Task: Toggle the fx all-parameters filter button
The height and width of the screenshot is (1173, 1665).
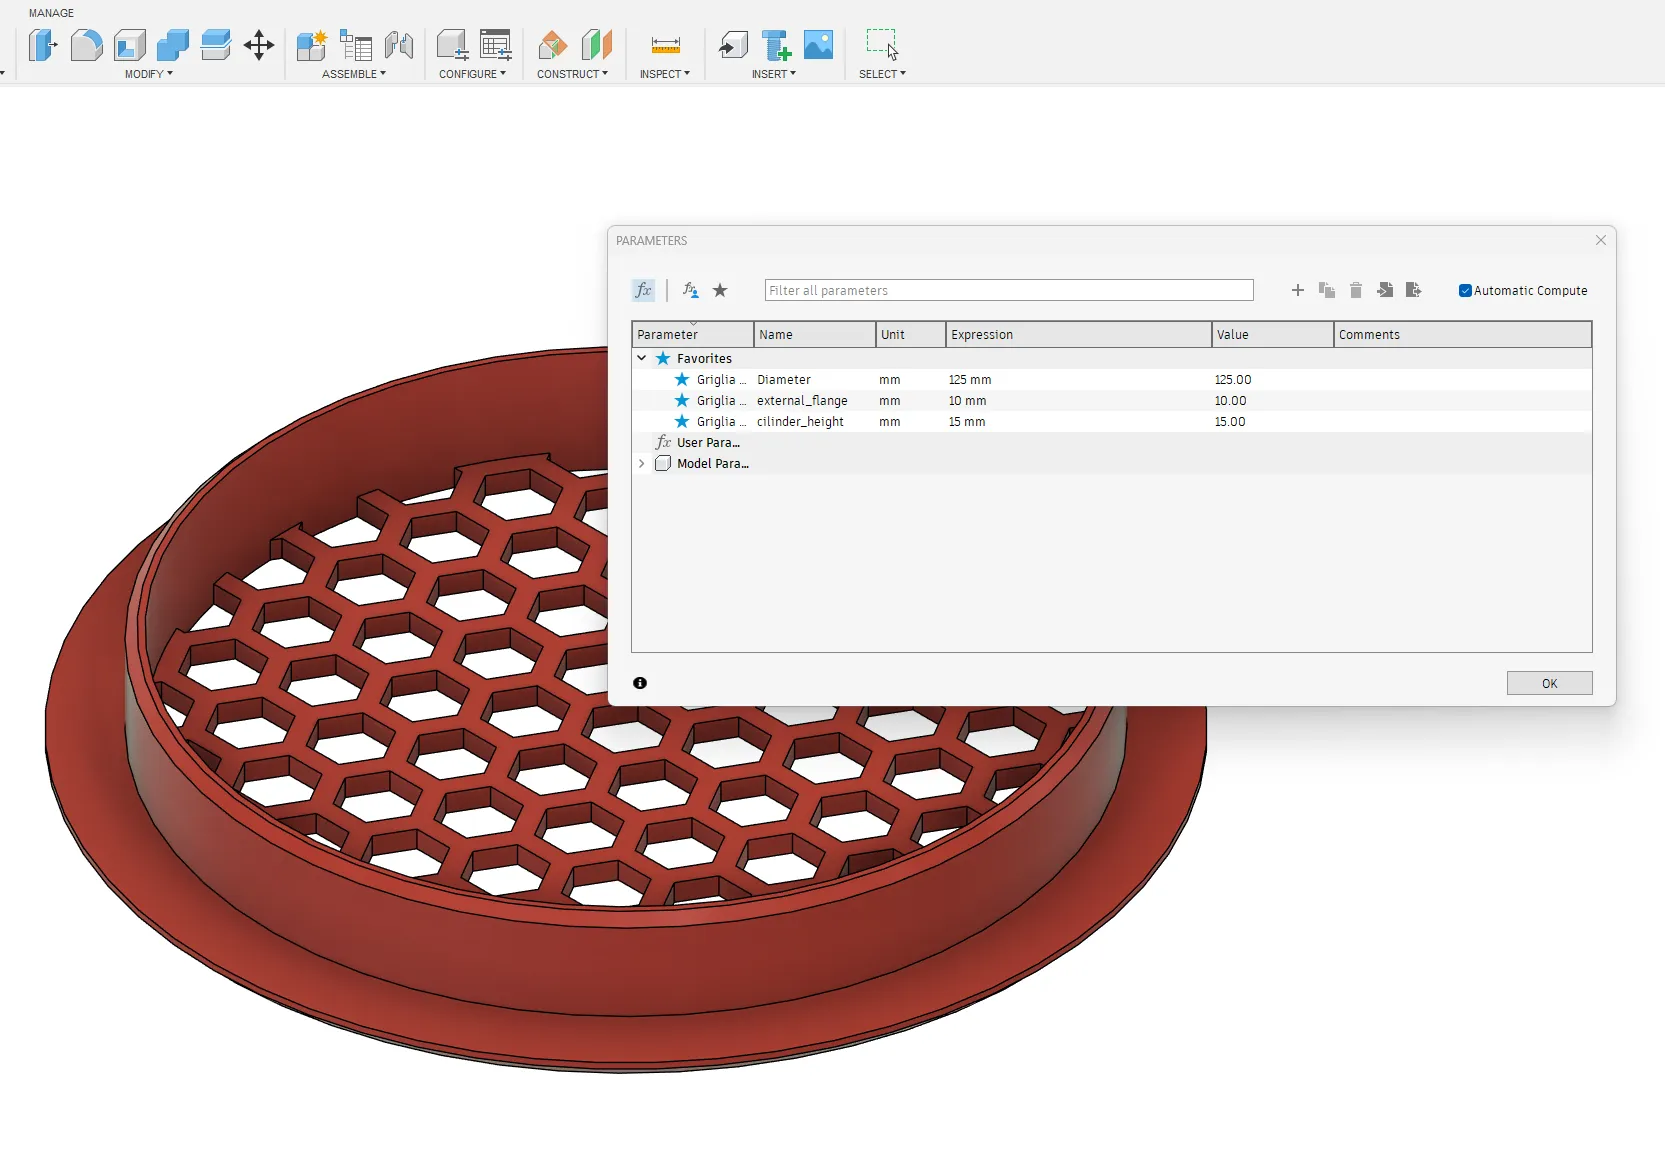Action: click(643, 290)
